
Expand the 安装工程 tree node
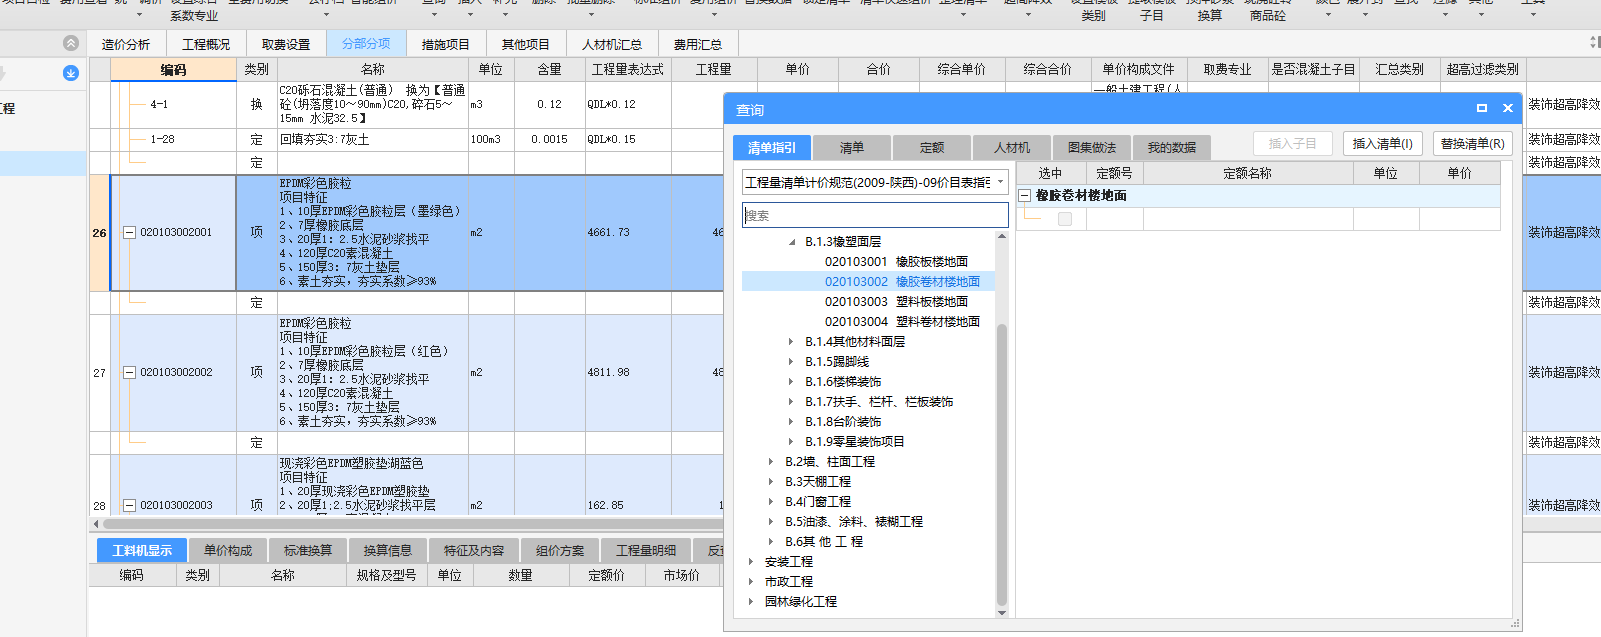[x=751, y=562]
